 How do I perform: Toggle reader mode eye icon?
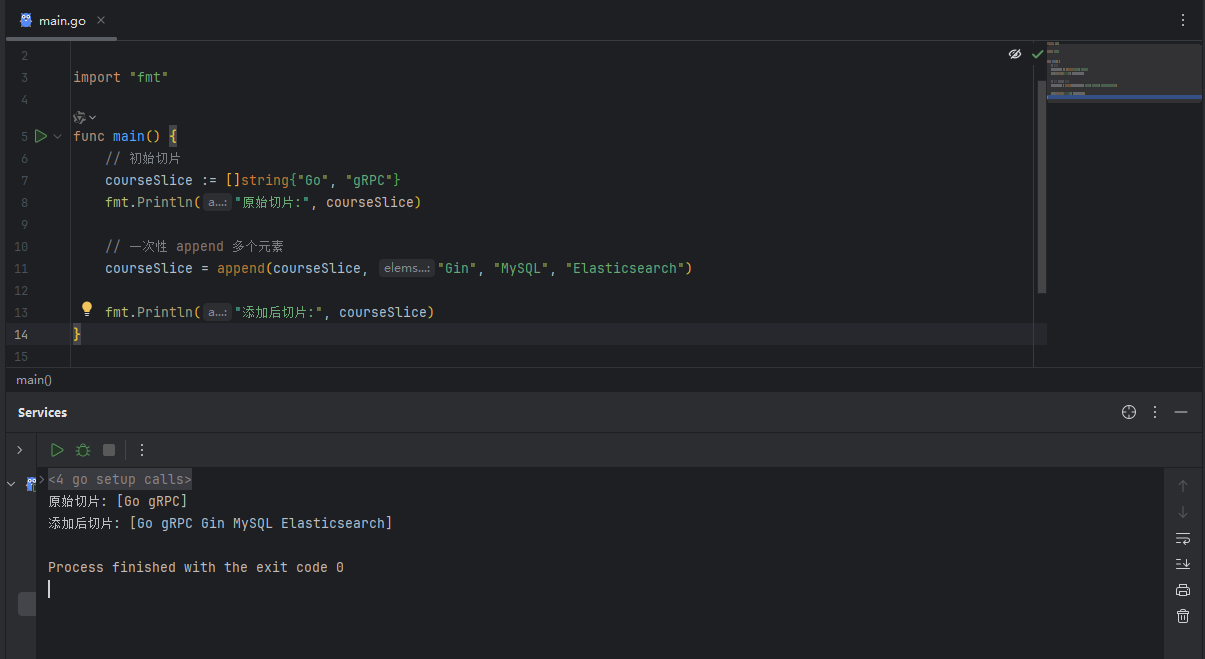1015,54
